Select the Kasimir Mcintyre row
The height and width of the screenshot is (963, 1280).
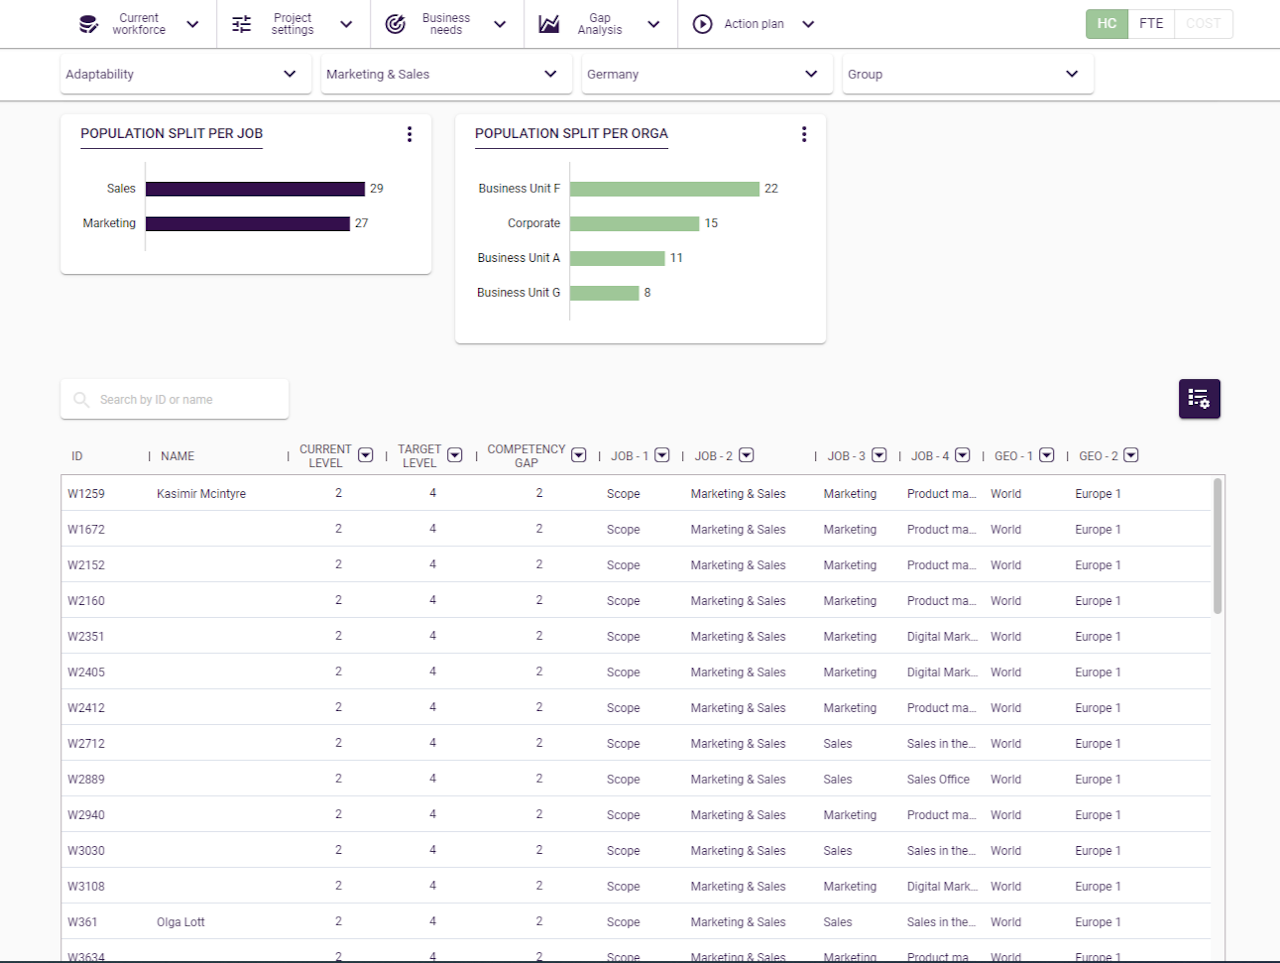(201, 494)
